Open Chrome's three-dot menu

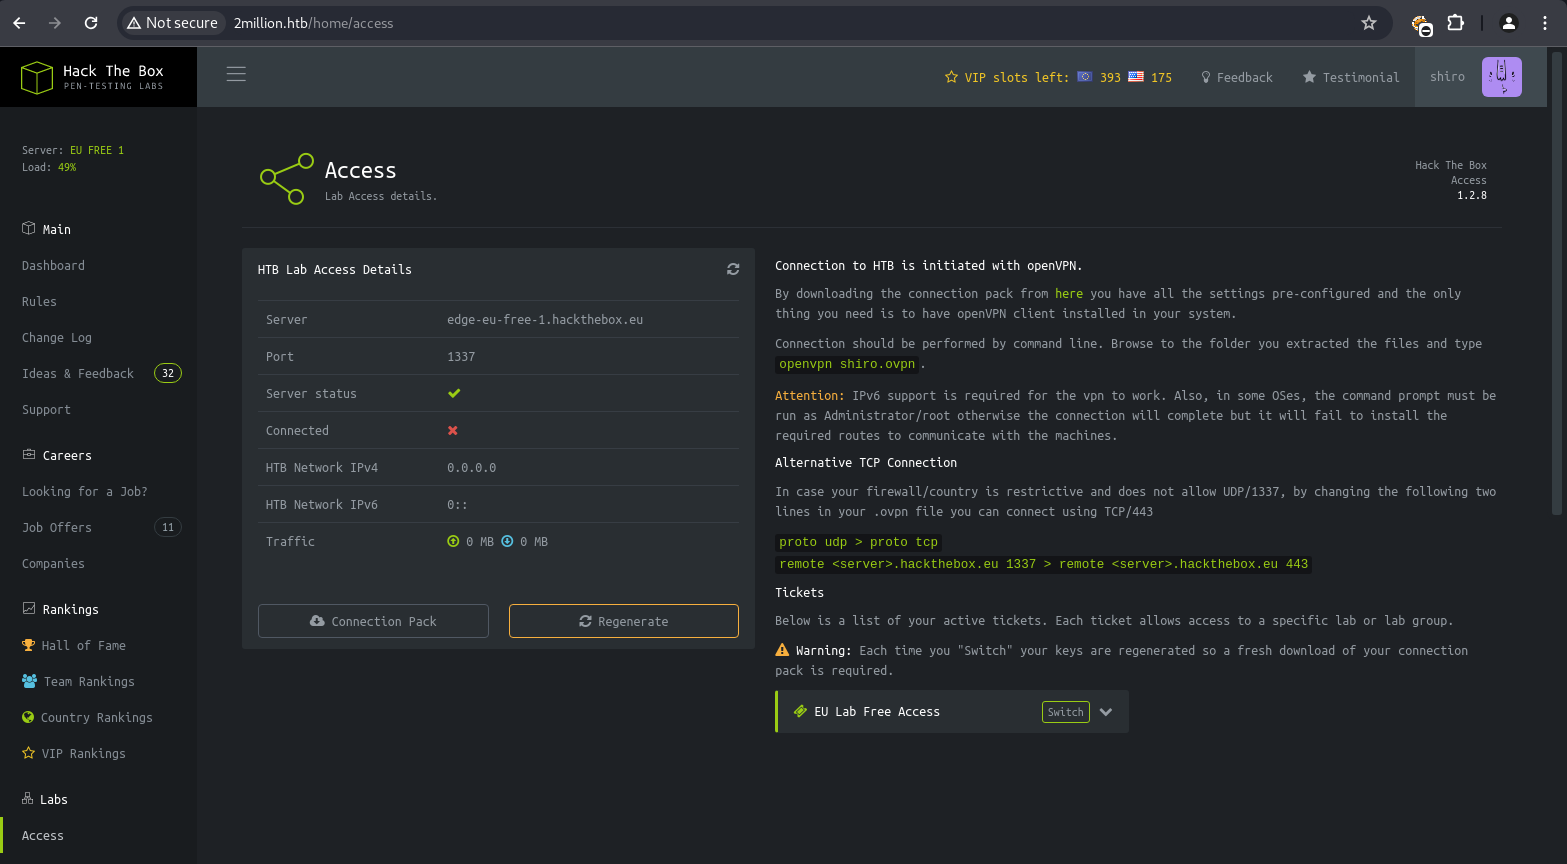(1545, 23)
